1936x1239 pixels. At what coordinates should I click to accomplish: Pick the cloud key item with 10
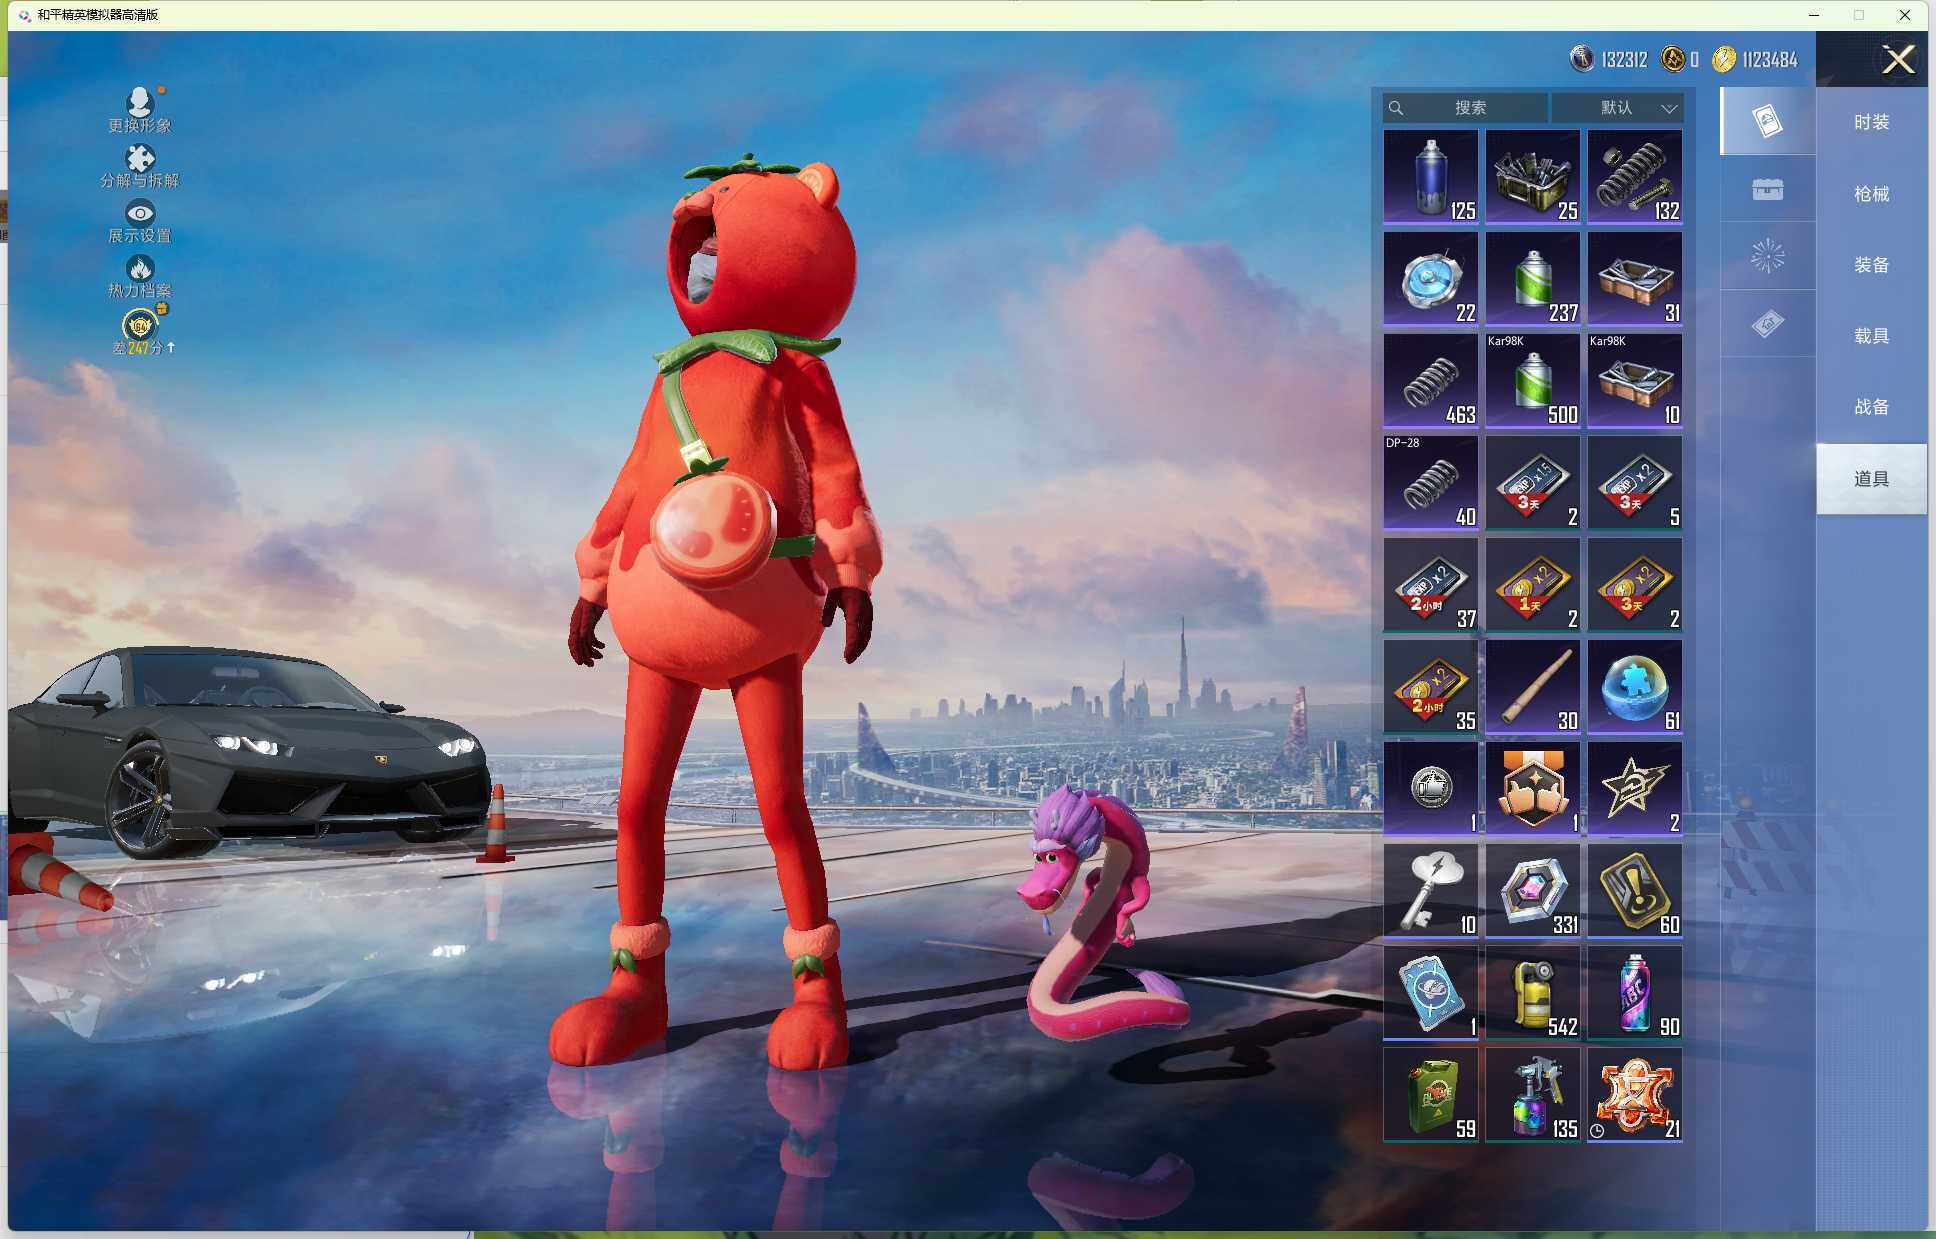1430,891
